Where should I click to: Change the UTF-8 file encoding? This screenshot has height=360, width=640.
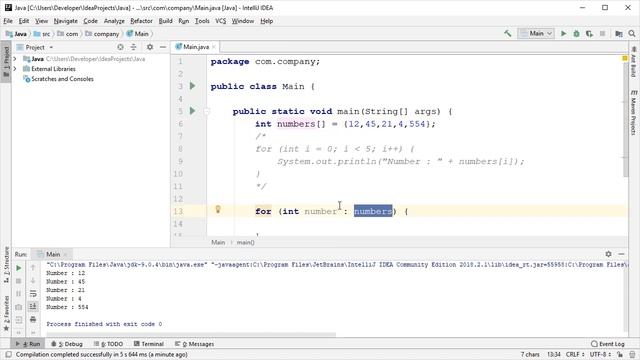[x=601, y=354]
